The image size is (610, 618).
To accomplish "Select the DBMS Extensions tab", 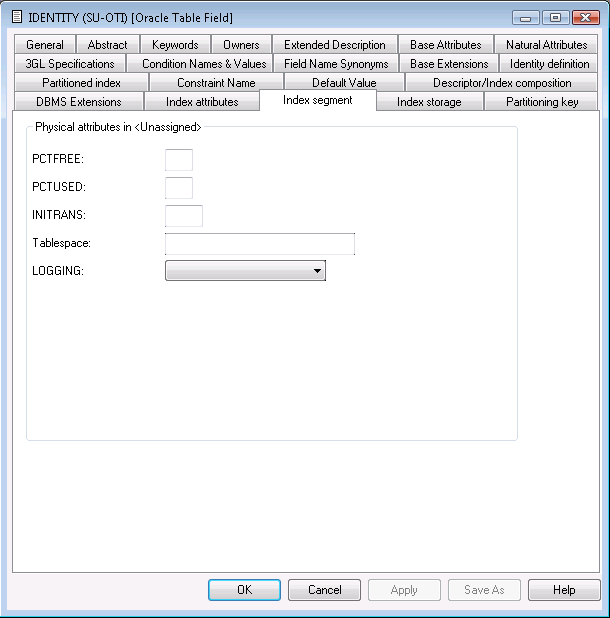I will pos(78,102).
